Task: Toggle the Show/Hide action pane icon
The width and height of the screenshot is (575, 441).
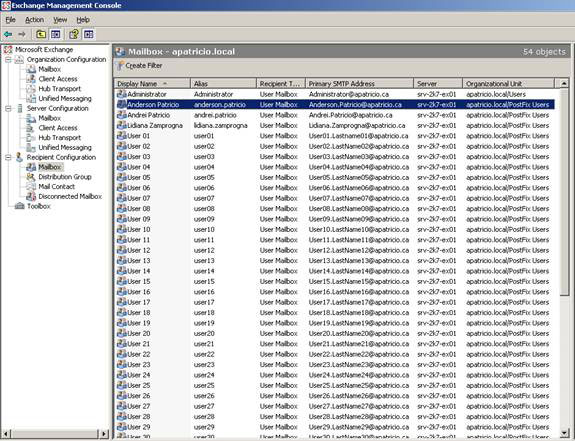Action: pyautogui.click(x=89, y=34)
